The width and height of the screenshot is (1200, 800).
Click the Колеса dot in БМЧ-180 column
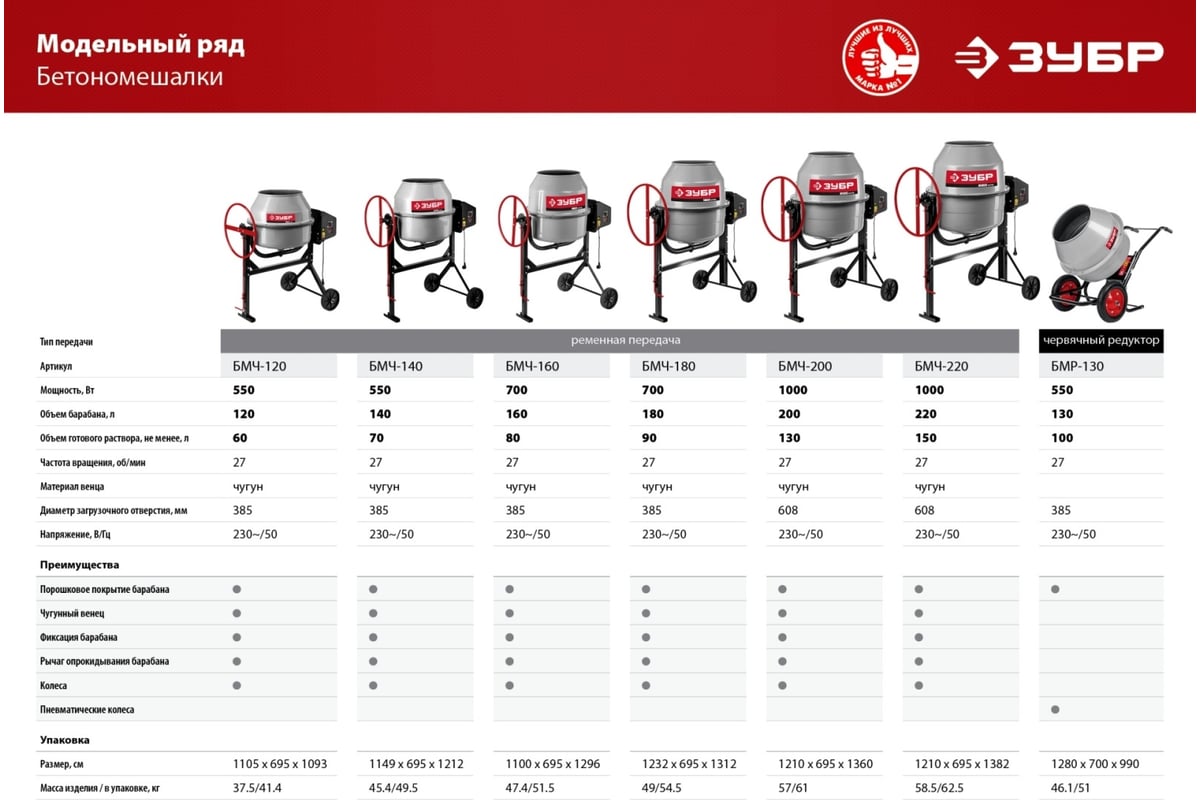tap(646, 685)
